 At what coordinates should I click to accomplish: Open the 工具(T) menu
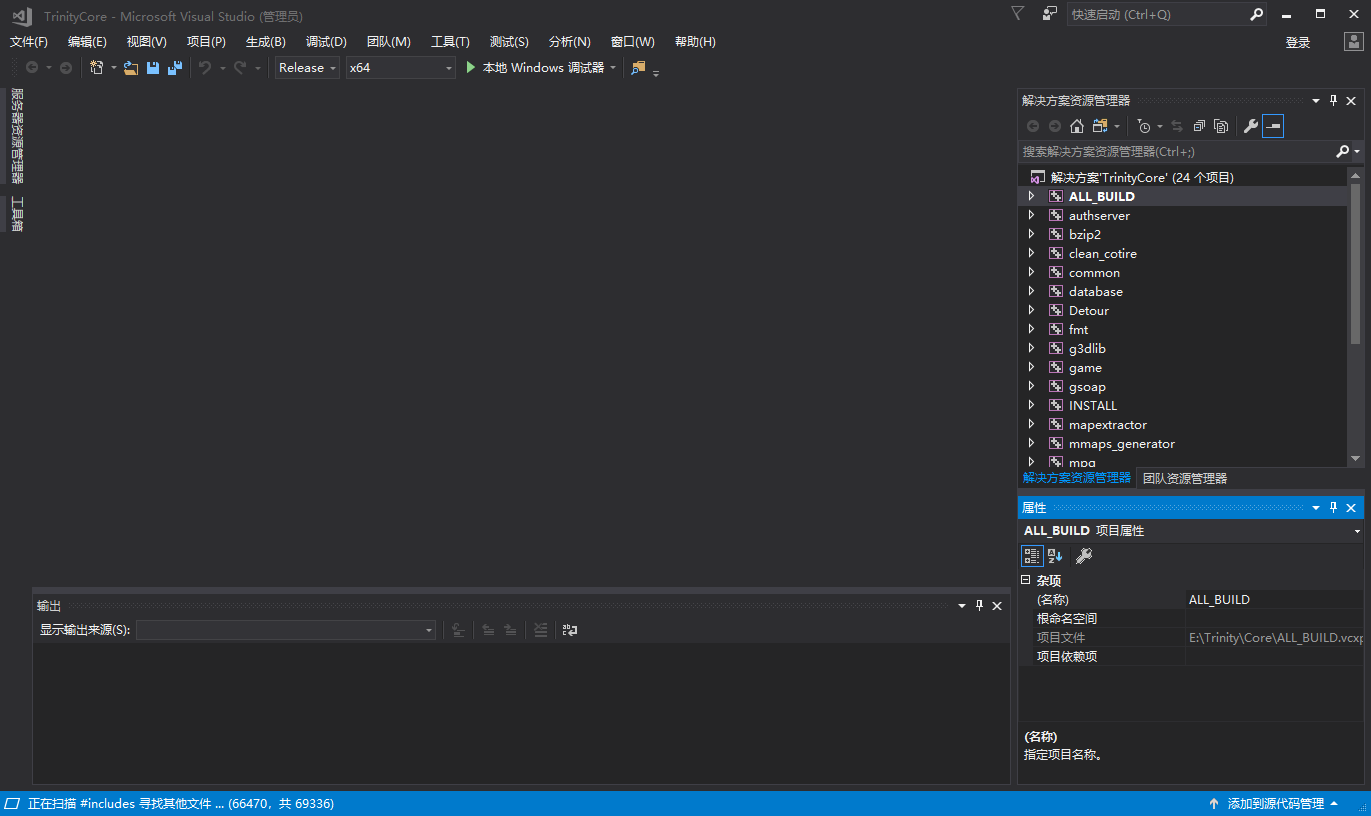point(450,42)
